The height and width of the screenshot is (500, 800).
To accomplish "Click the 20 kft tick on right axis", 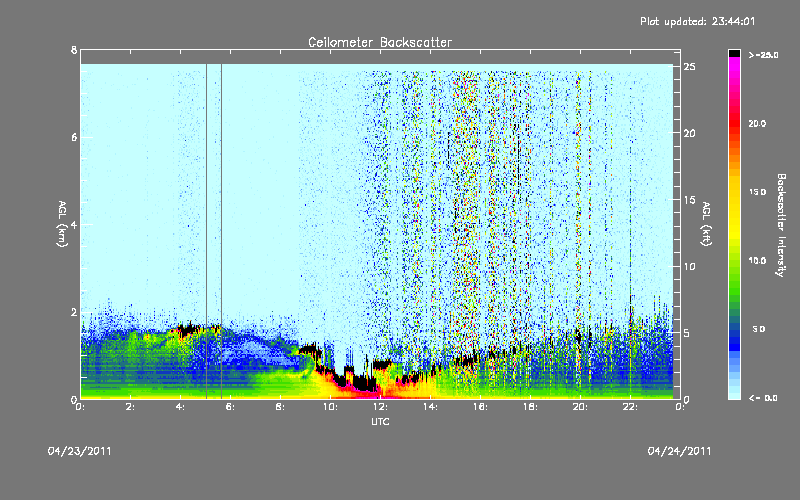I will click(689, 133).
